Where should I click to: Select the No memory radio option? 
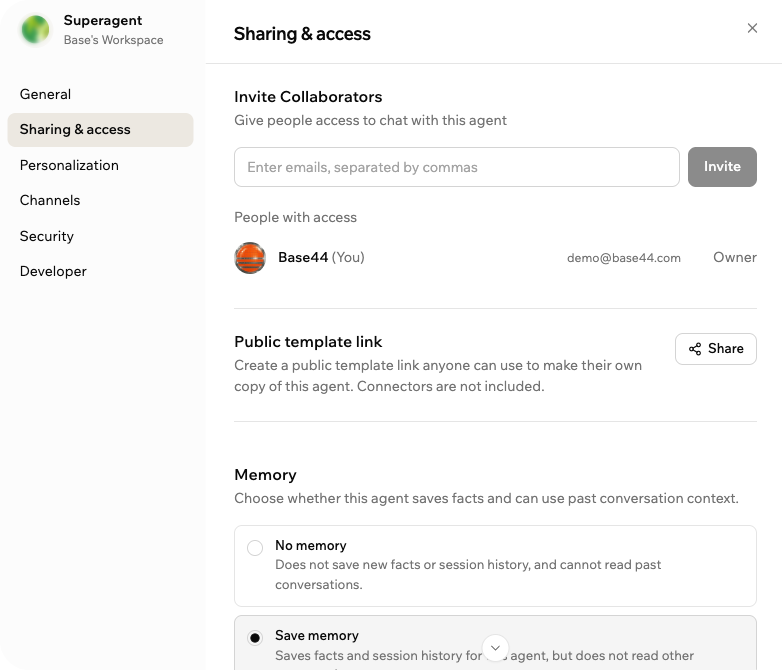pyautogui.click(x=255, y=548)
